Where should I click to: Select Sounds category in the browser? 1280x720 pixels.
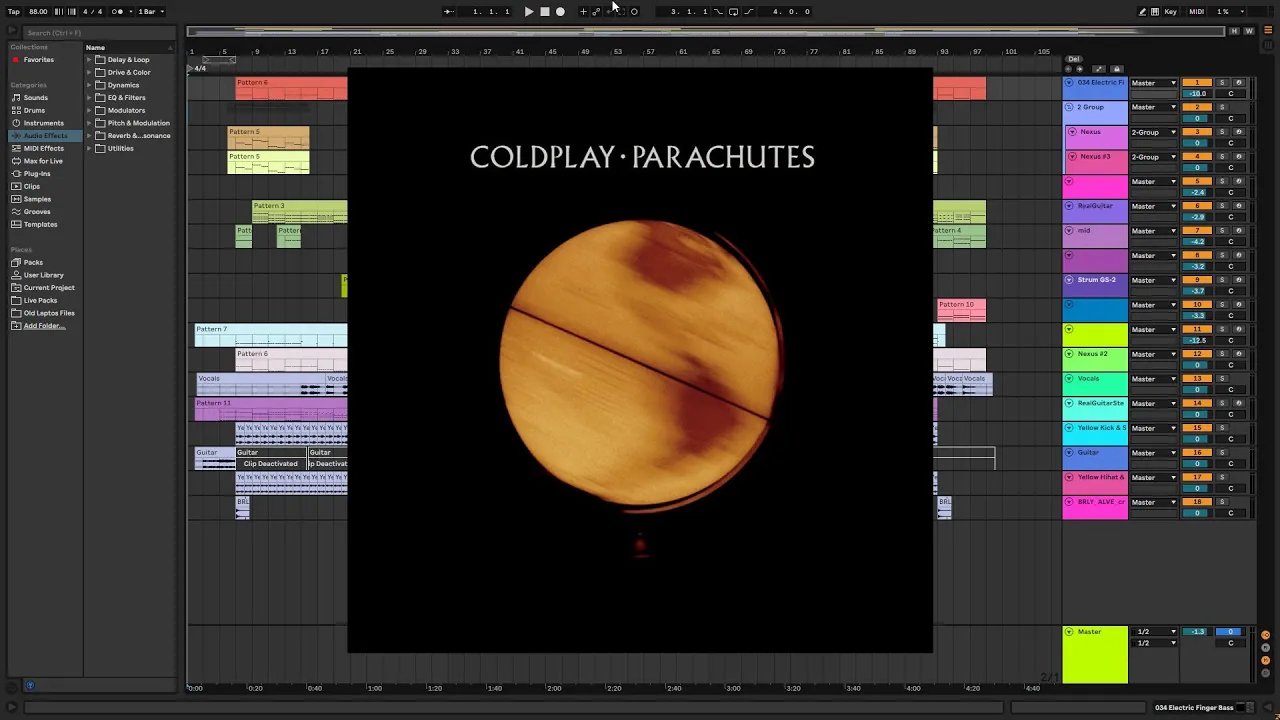36,98
